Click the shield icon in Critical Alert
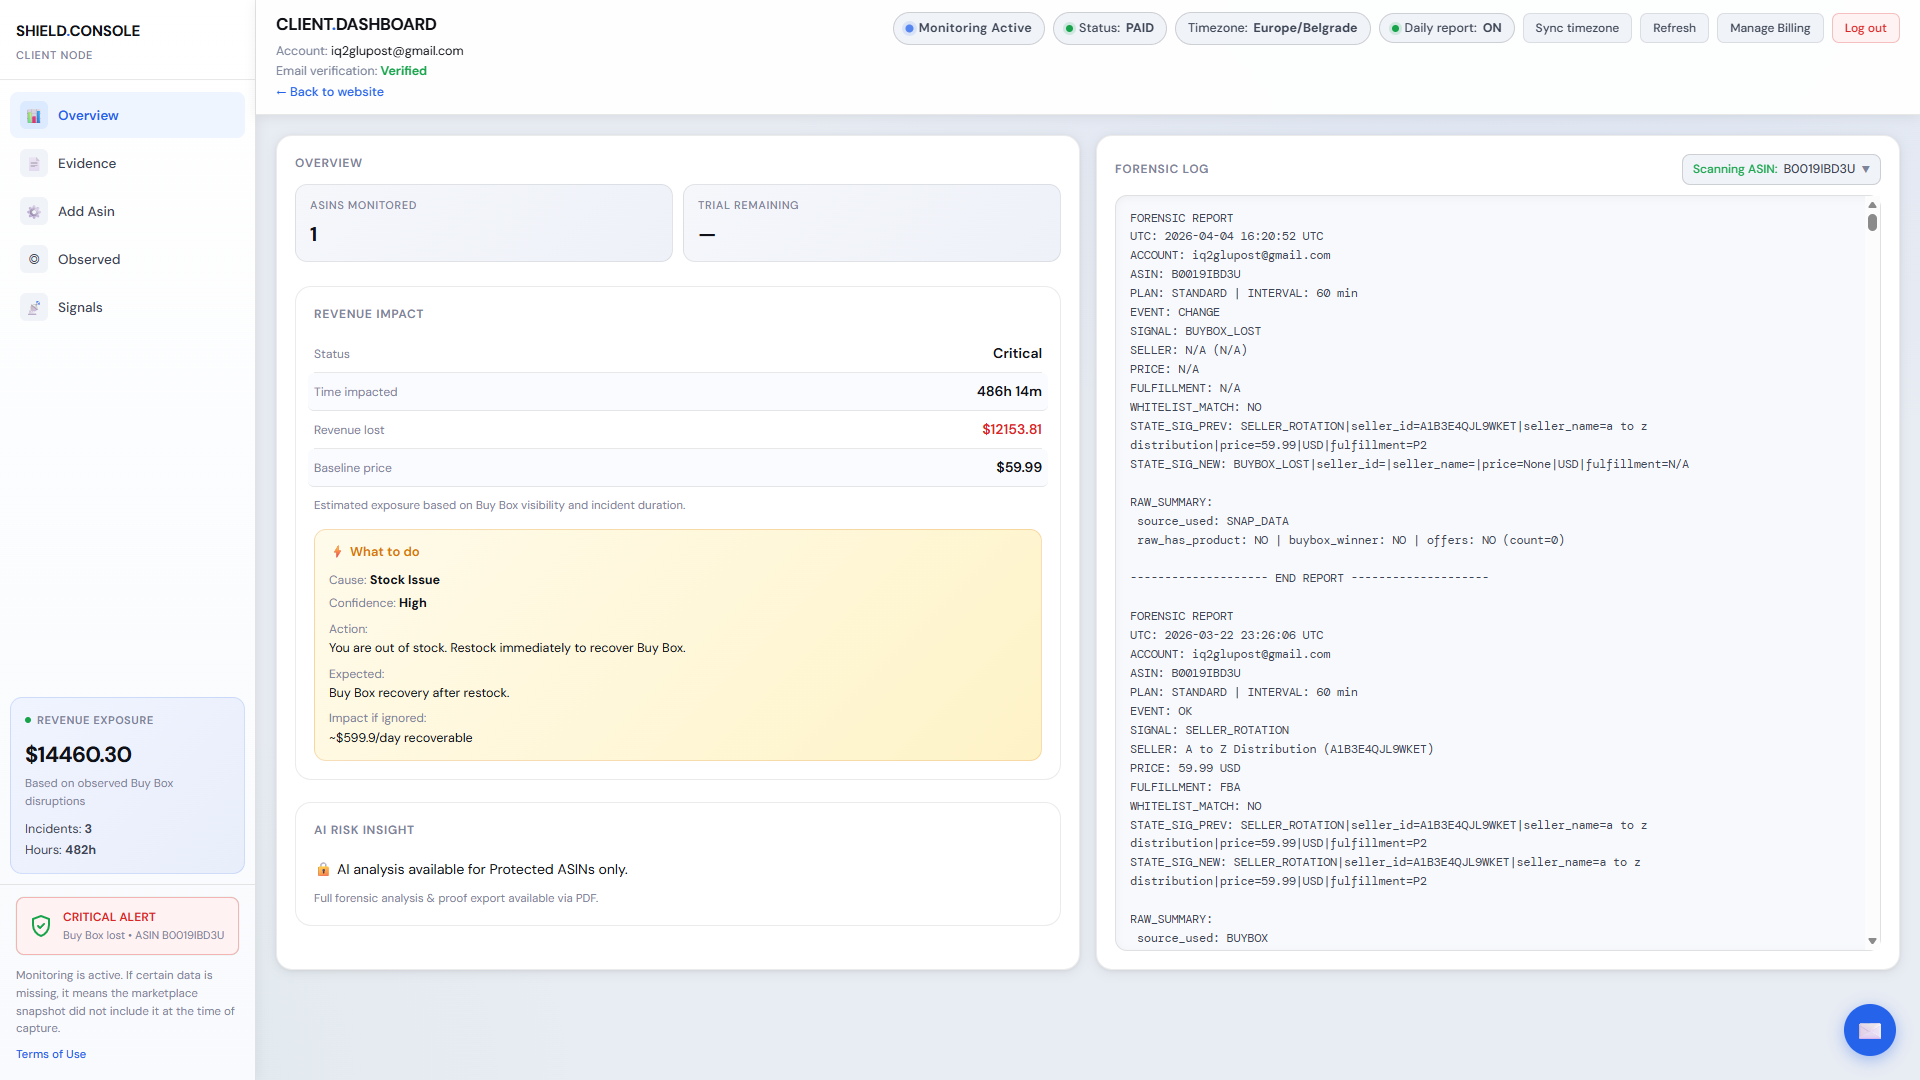The width and height of the screenshot is (1920, 1080). tap(41, 926)
